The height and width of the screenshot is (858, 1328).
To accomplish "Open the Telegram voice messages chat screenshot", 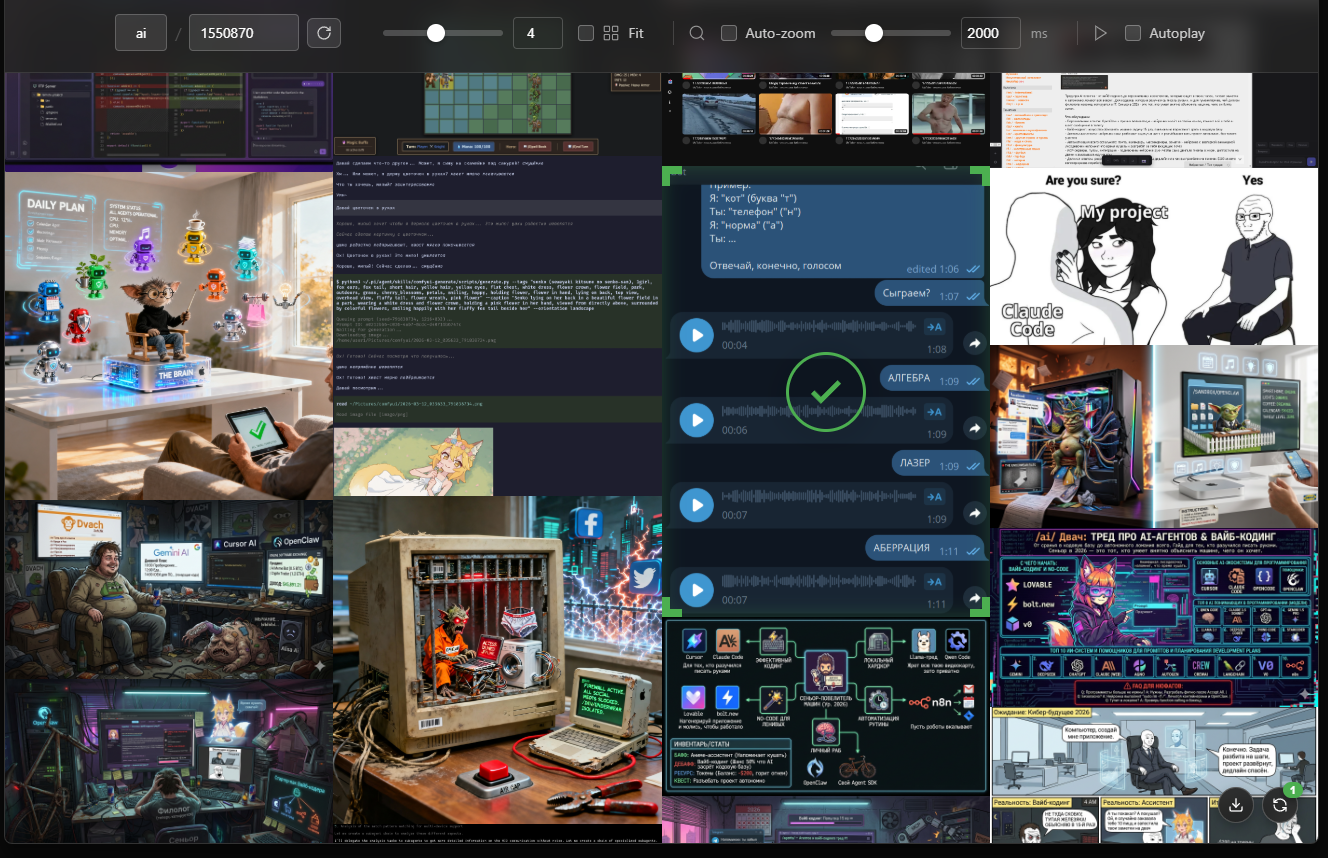I will point(826,392).
